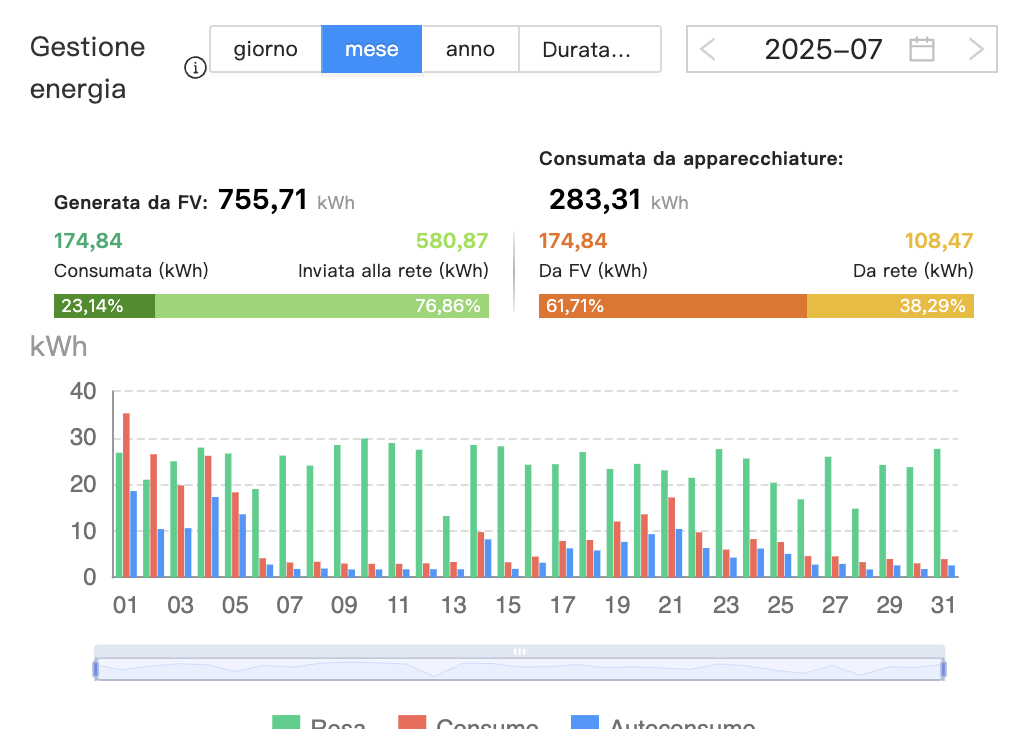
Task: Click the orange 61,71% bar segment
Action: (672, 306)
